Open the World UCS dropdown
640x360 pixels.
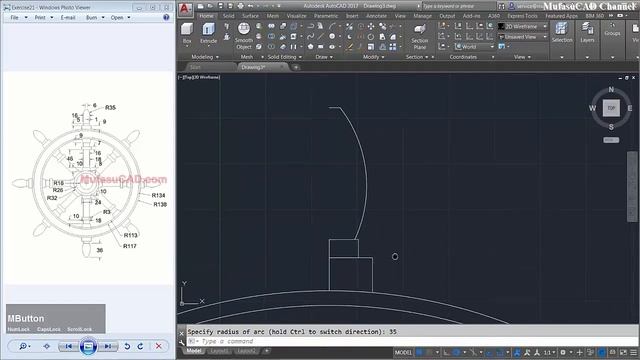(x=474, y=47)
